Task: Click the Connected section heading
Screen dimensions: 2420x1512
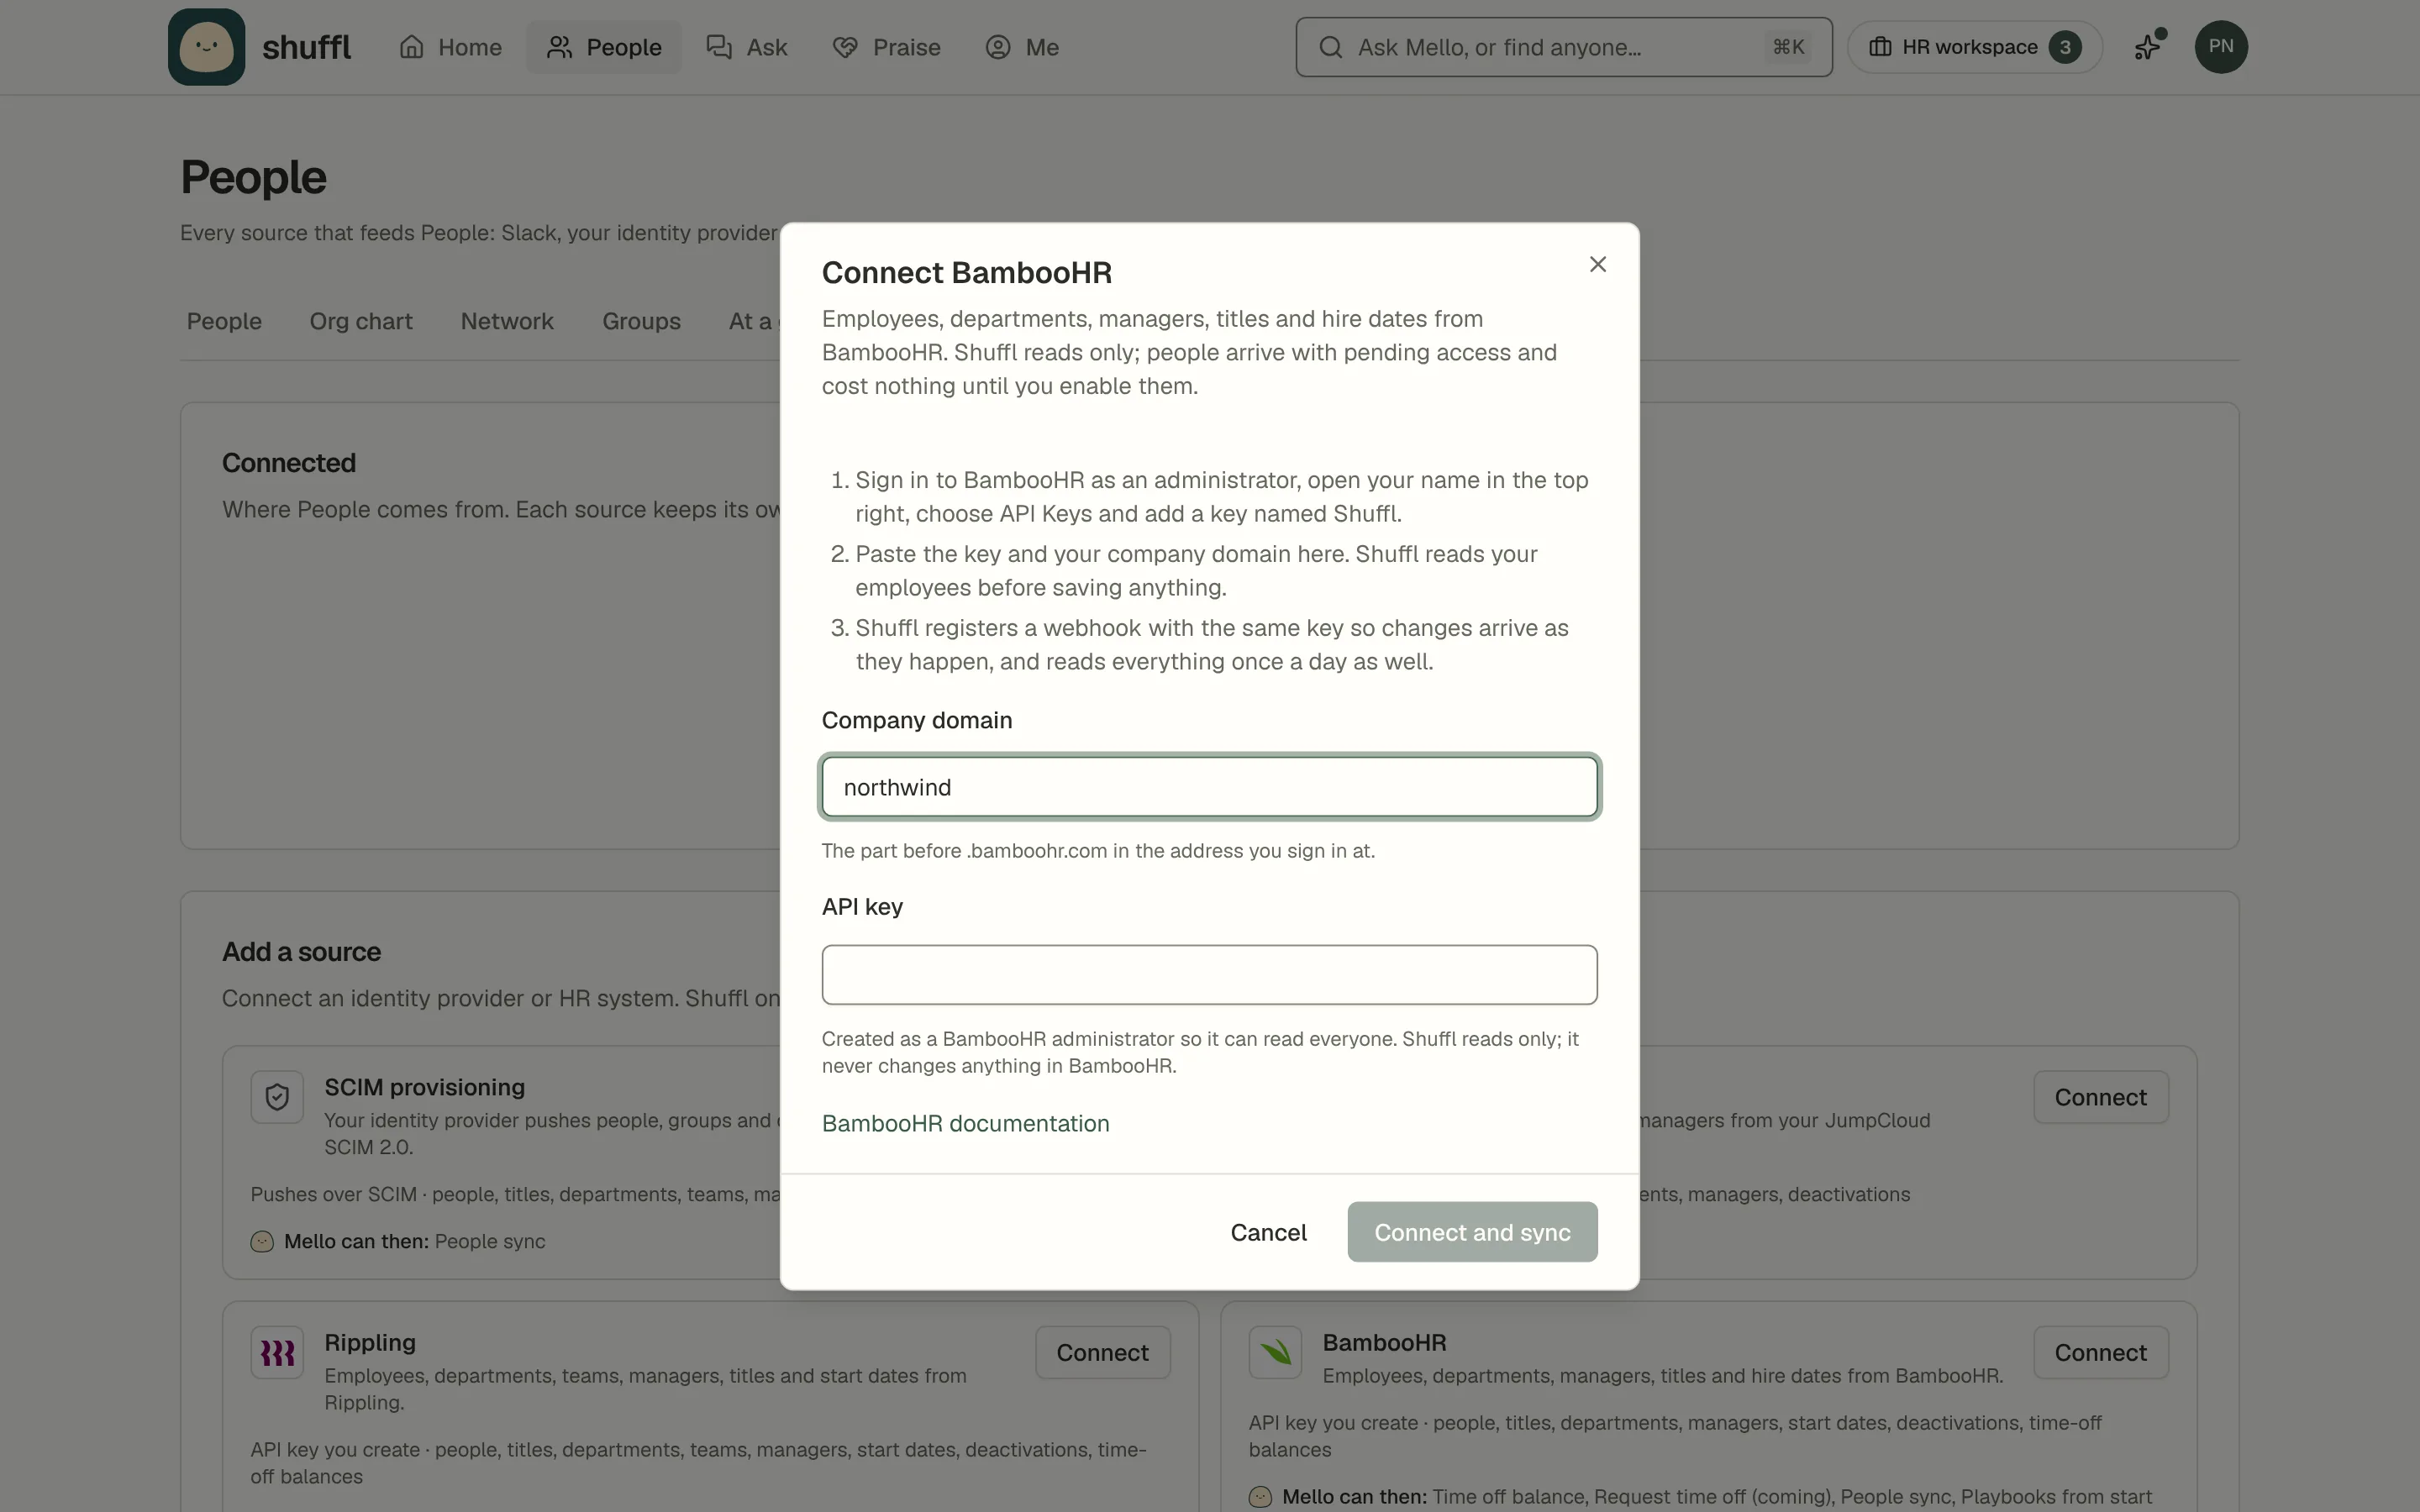Action: 289,463
